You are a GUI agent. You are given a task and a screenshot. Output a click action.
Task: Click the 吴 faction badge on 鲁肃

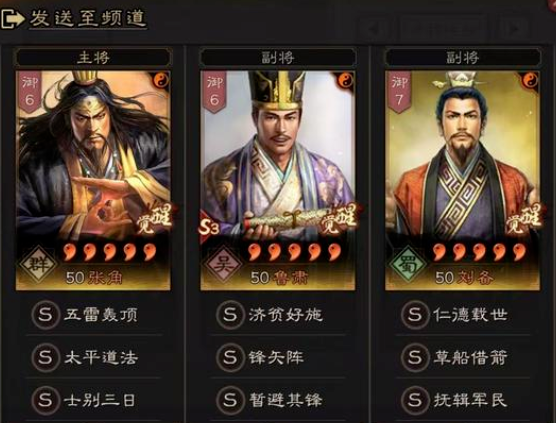(x=223, y=264)
